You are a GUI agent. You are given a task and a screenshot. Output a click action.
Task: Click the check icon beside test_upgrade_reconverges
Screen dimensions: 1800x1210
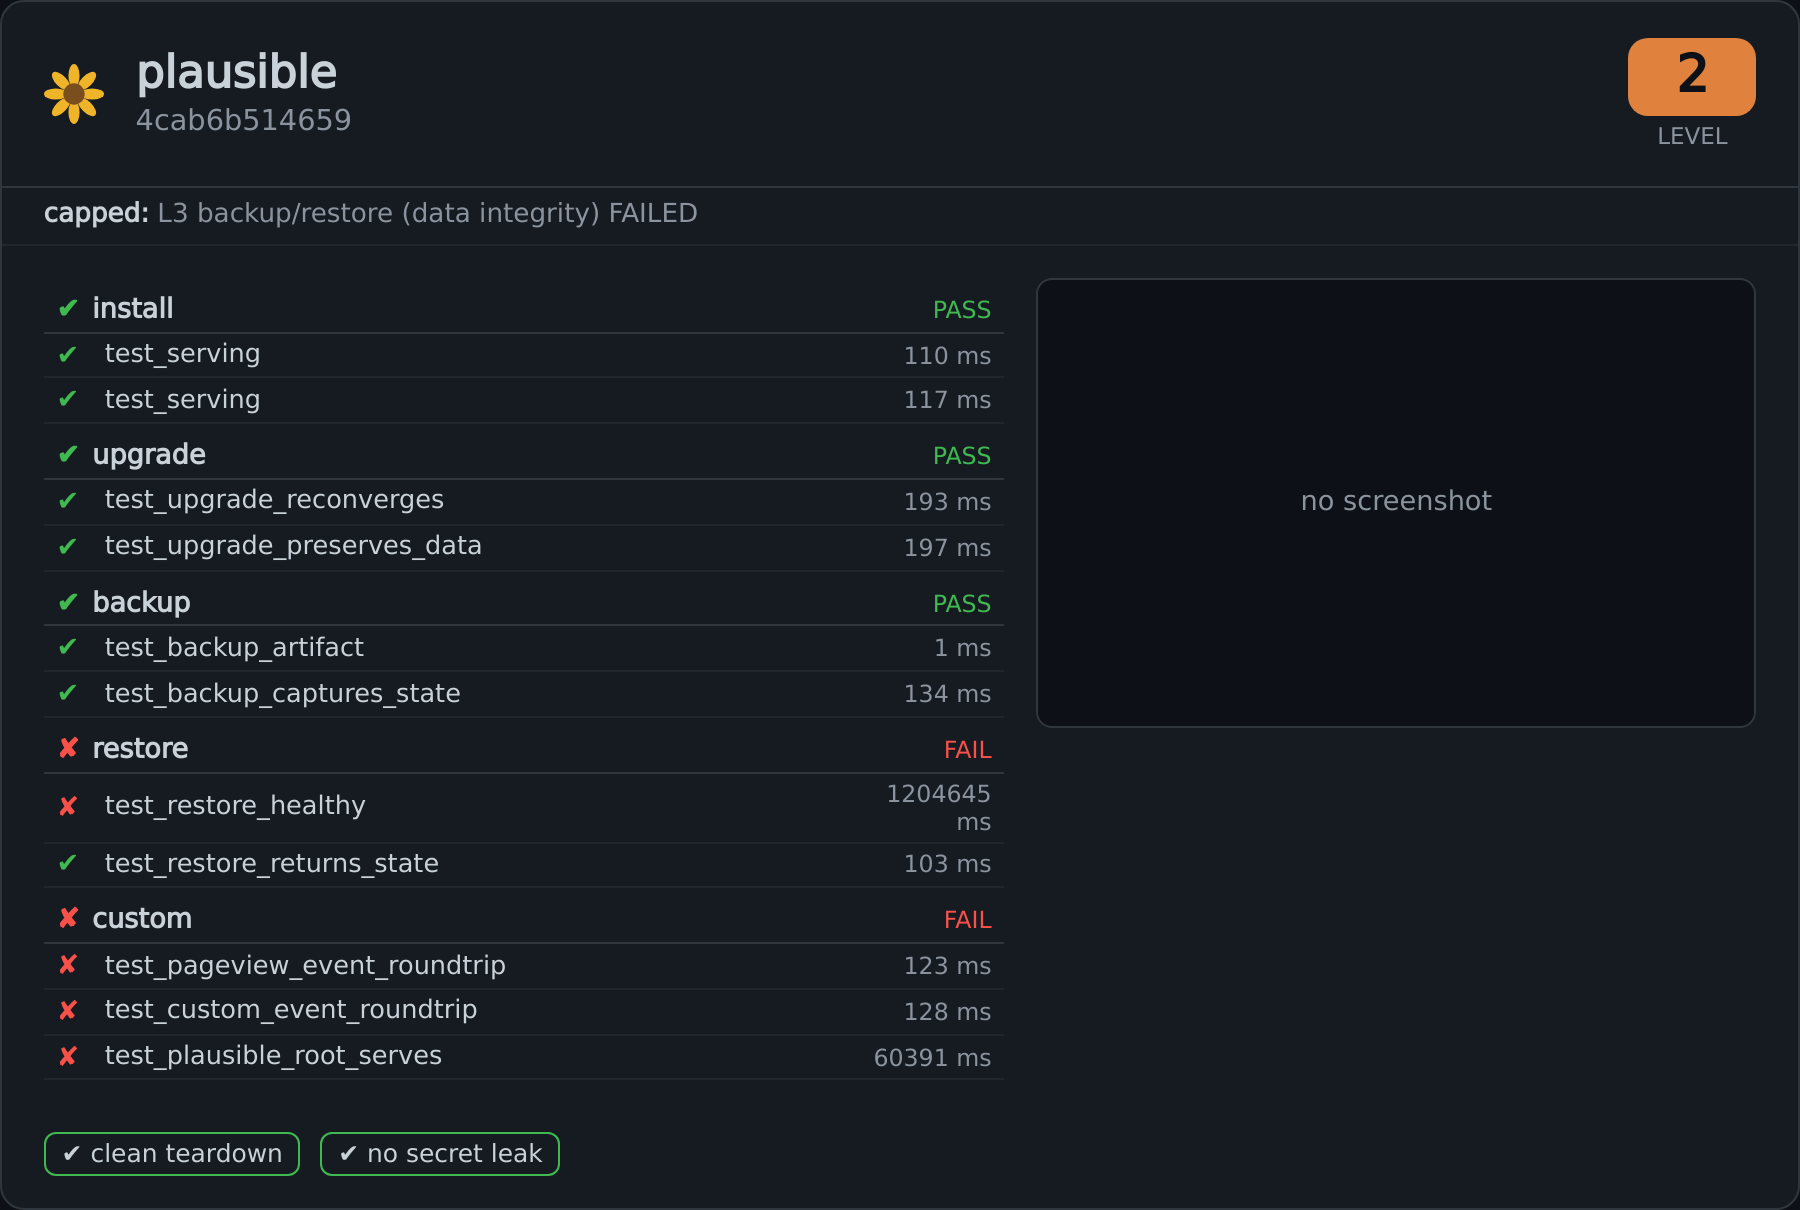(68, 500)
